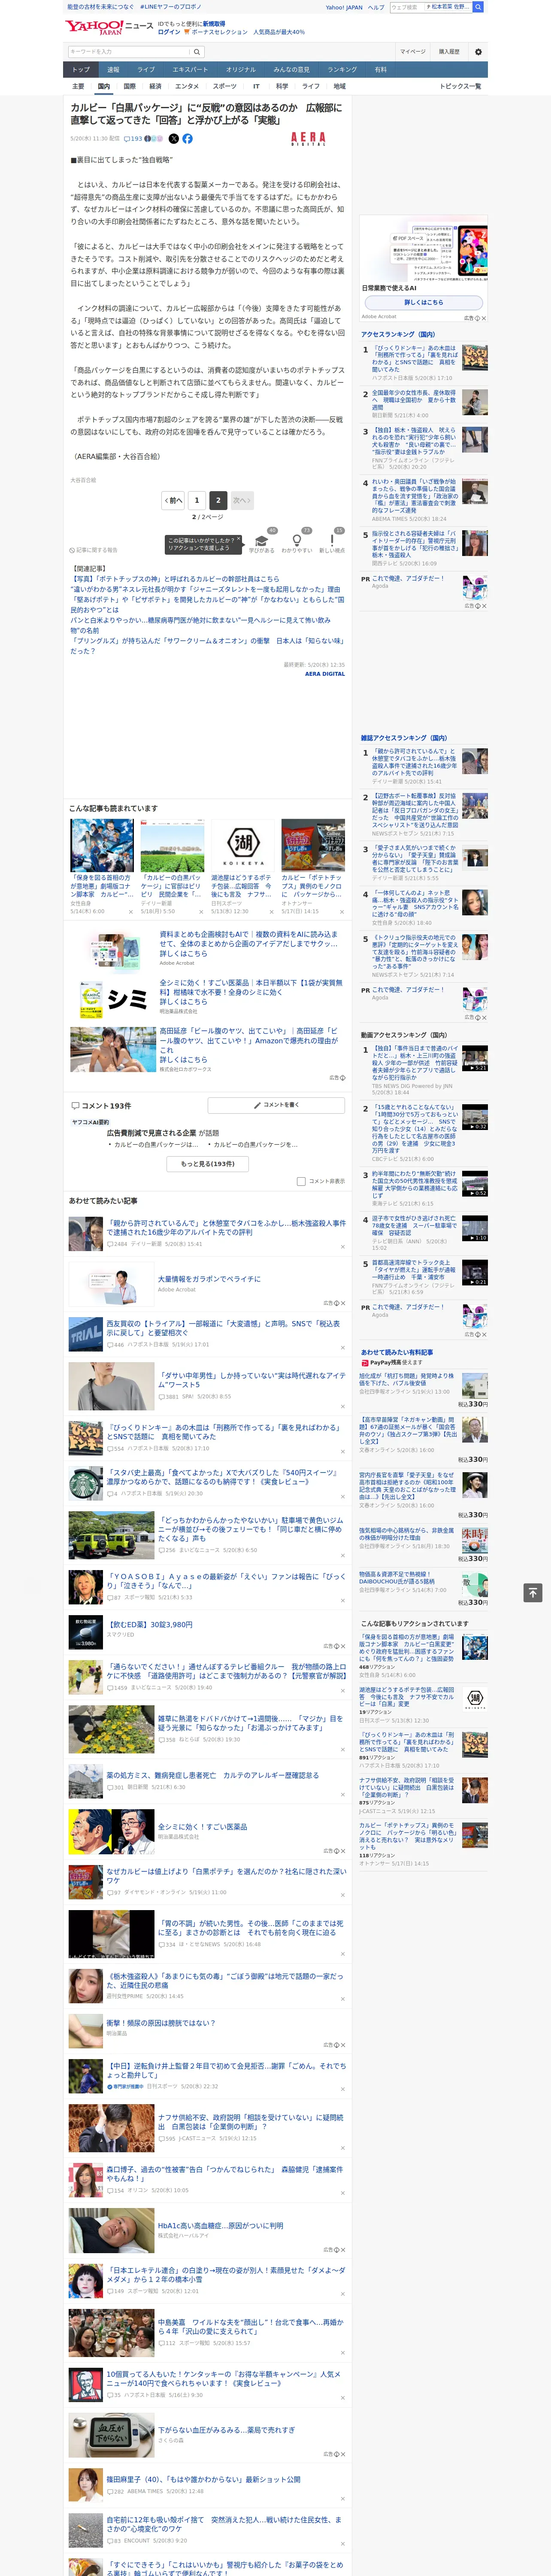
Task: Select the みんなの意見 main tab
Action: tap(291, 70)
